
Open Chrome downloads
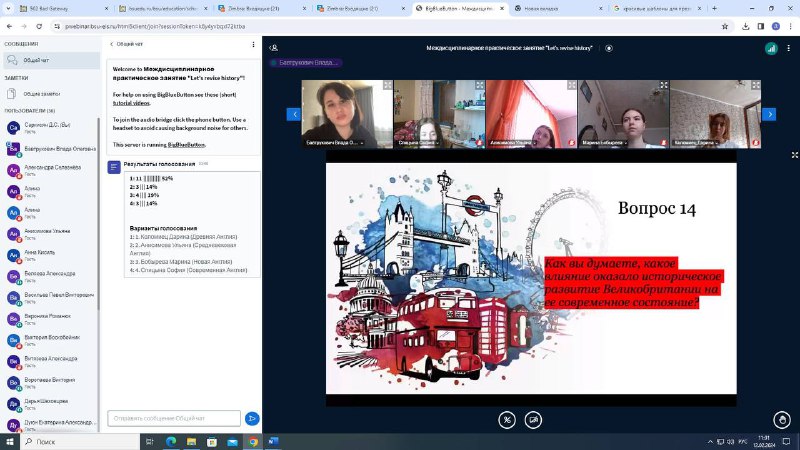(745, 26)
